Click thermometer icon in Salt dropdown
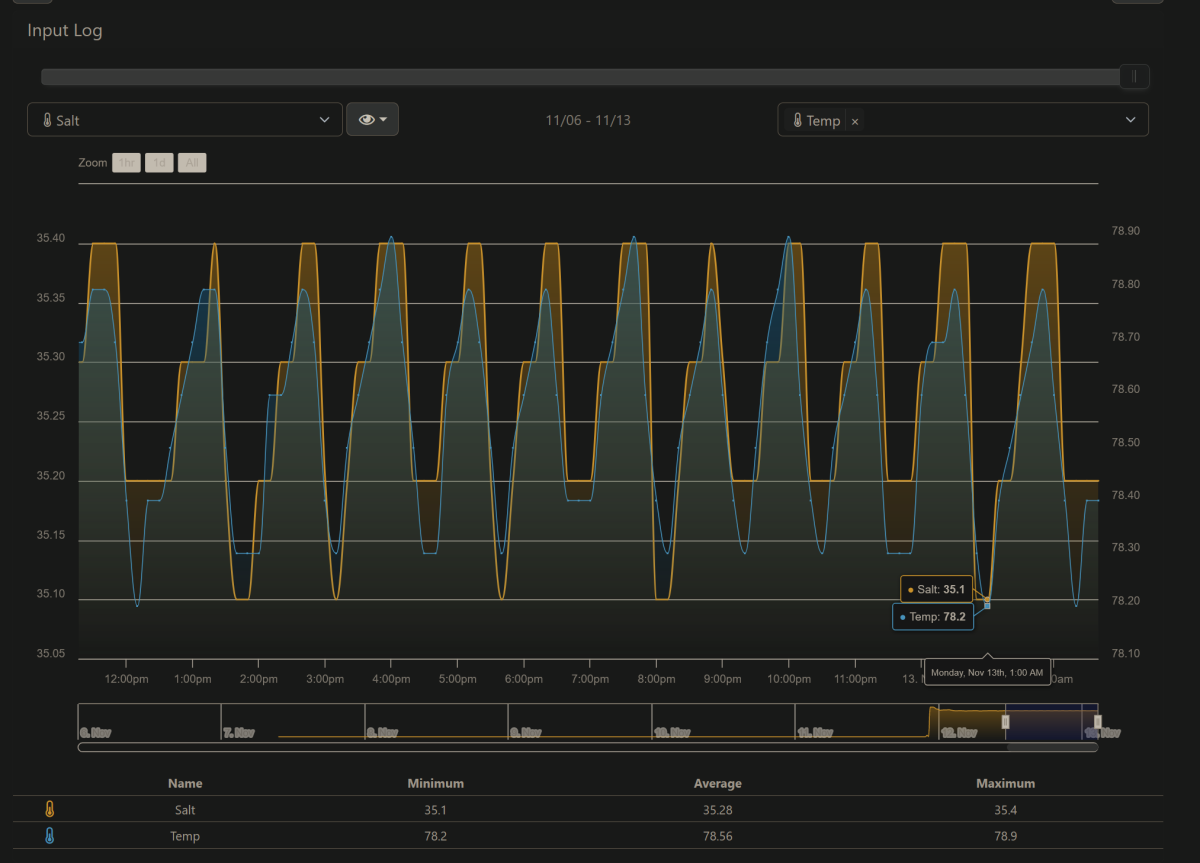Screen dimensions: 1200x863 pos(47,120)
